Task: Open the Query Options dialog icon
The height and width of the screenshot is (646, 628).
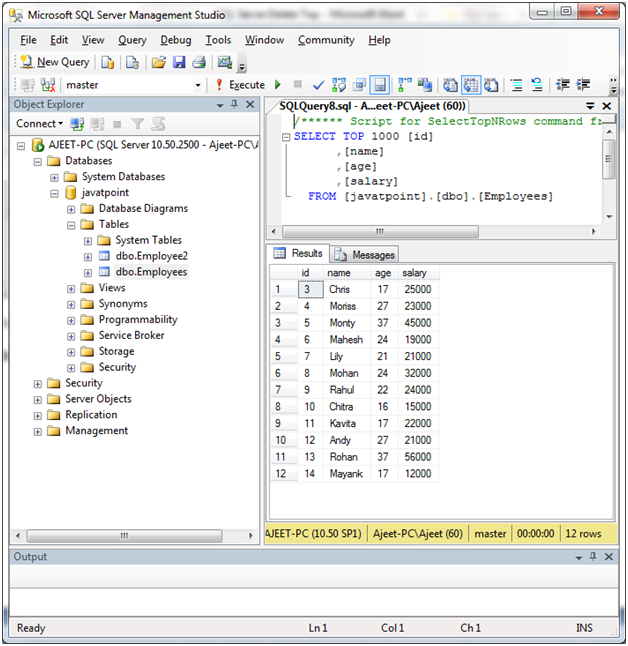Action: click(x=359, y=85)
